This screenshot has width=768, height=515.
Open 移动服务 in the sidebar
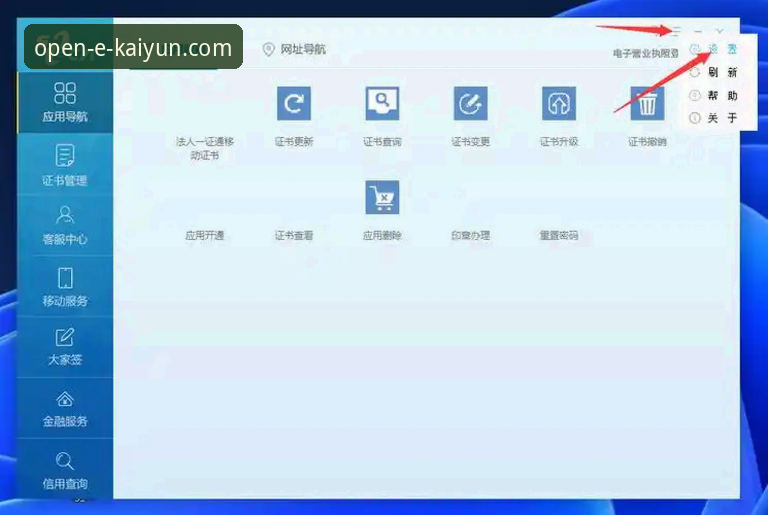pyautogui.click(x=65, y=287)
